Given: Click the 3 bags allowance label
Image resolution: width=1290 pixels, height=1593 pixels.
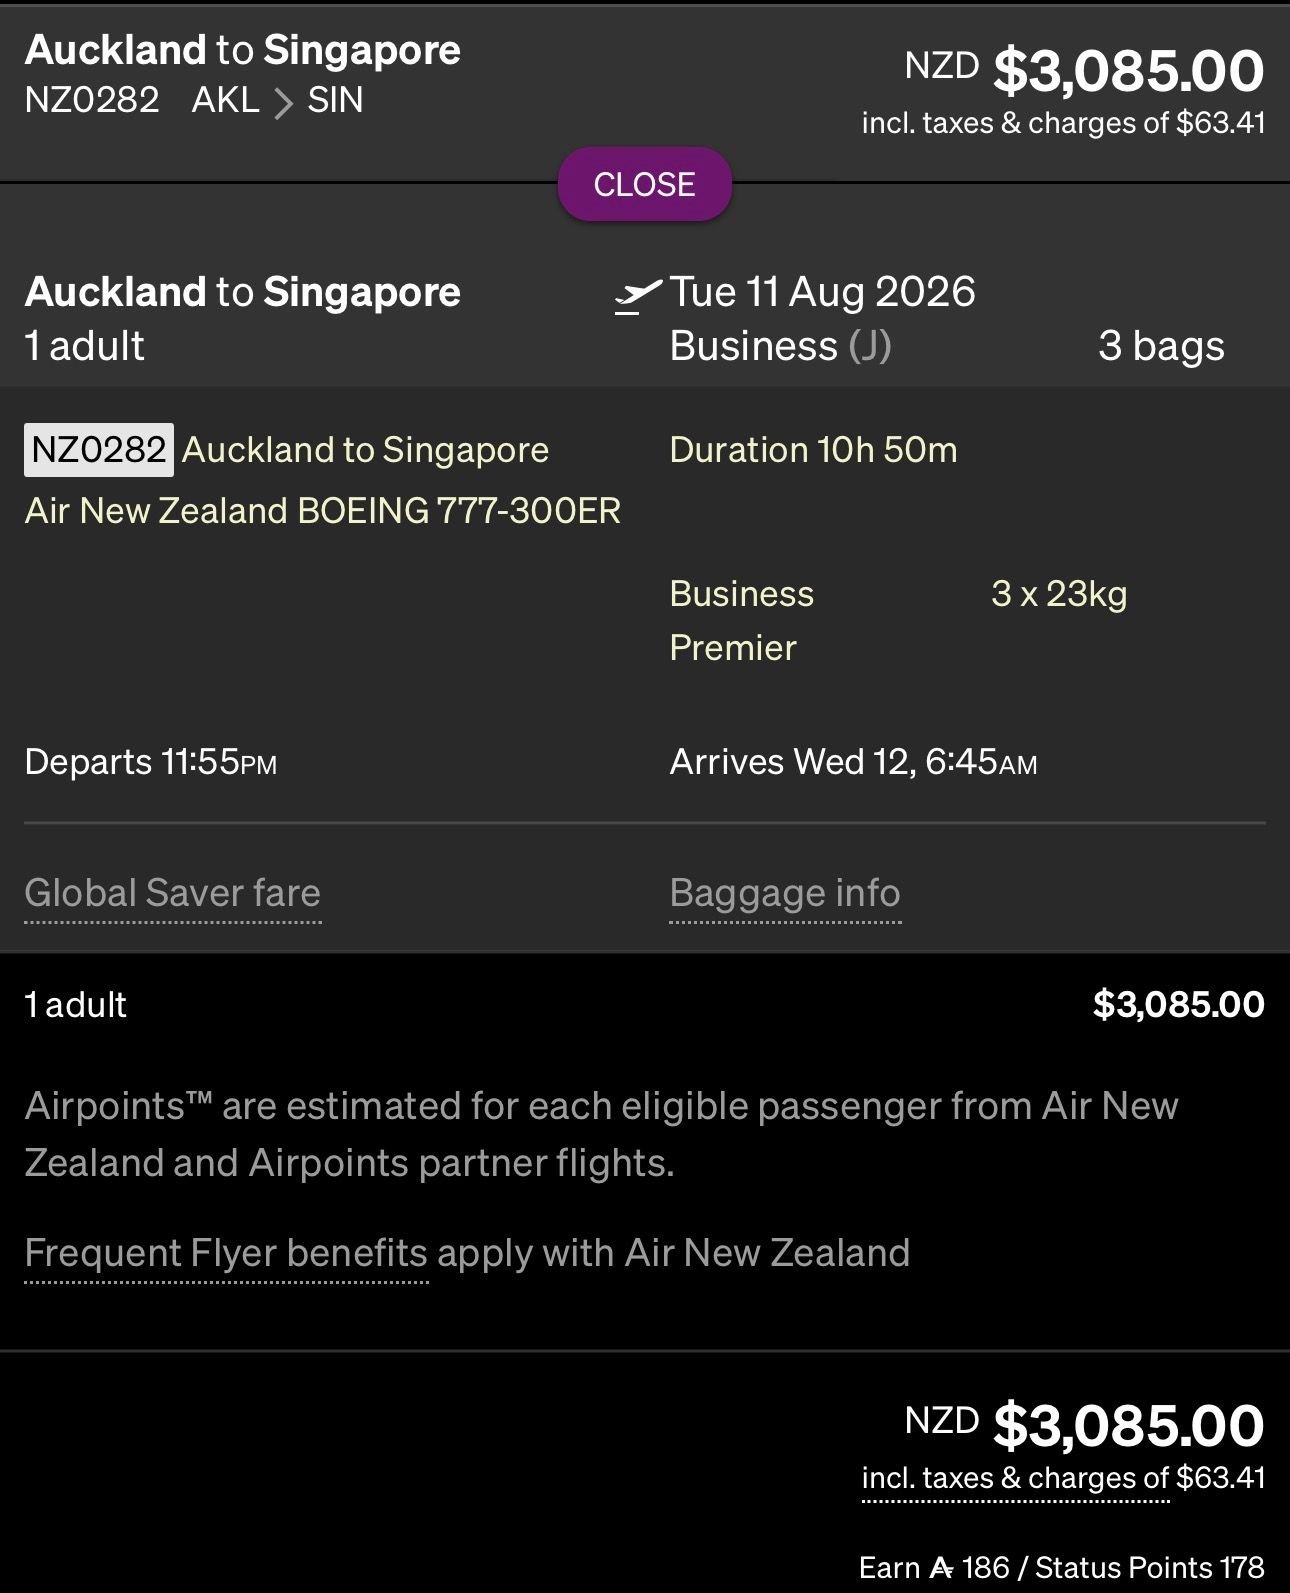Looking at the screenshot, I should pos(1160,346).
